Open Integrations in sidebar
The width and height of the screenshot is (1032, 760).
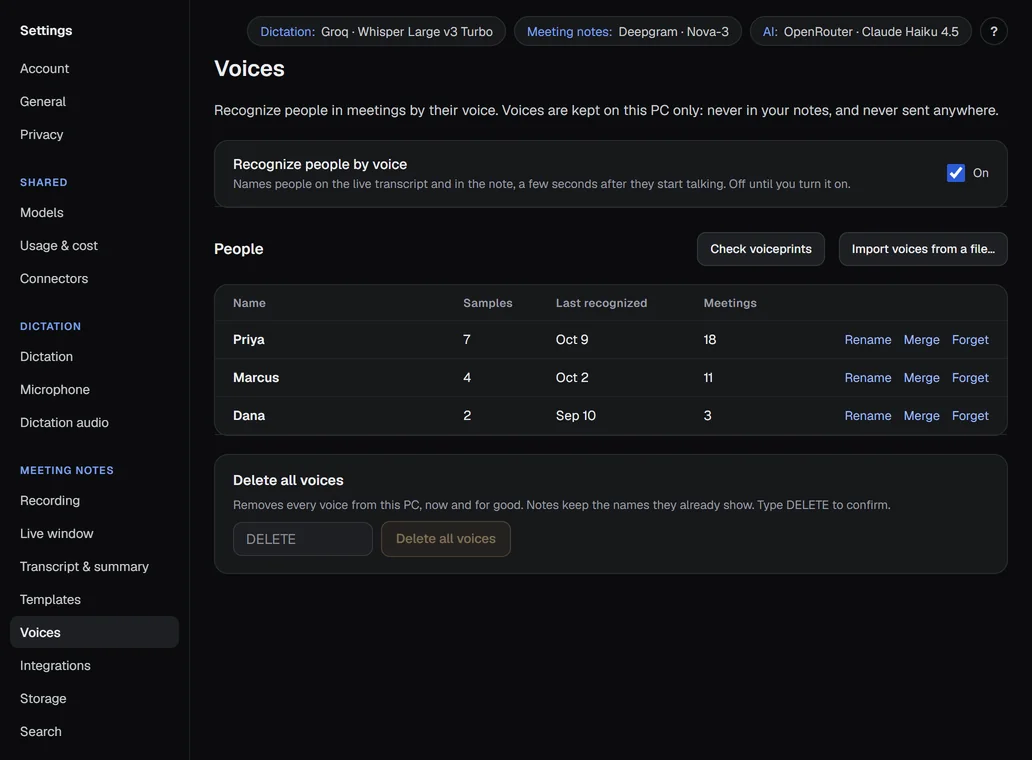pos(94,665)
